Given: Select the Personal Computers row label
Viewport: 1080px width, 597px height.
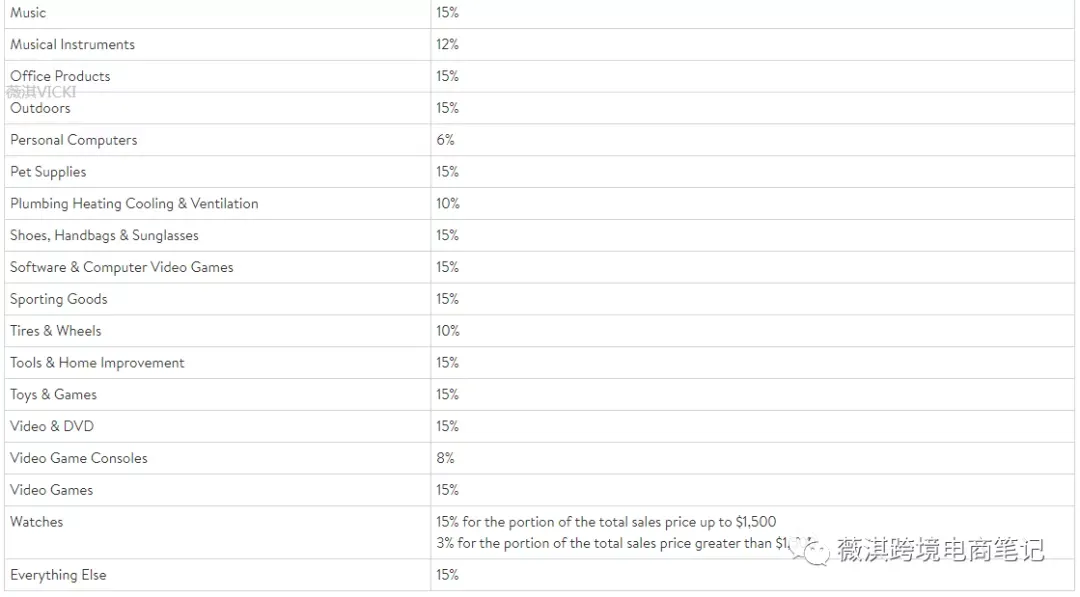Looking at the screenshot, I should (x=74, y=140).
